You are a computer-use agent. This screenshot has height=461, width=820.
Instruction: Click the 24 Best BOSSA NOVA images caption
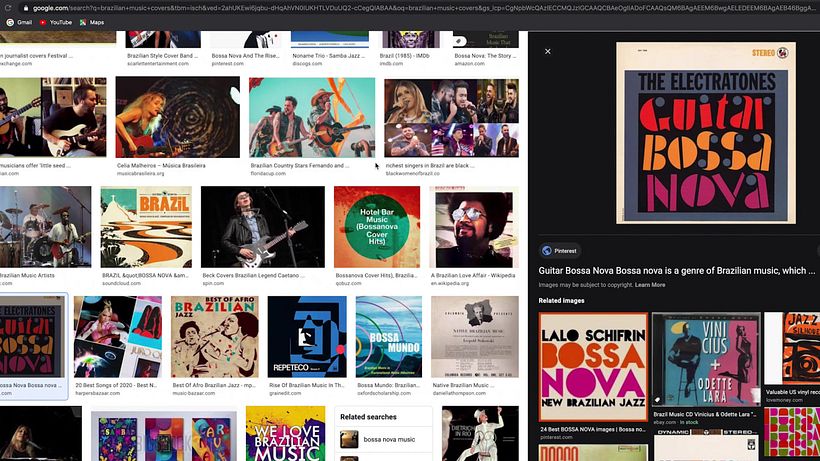(x=593, y=429)
